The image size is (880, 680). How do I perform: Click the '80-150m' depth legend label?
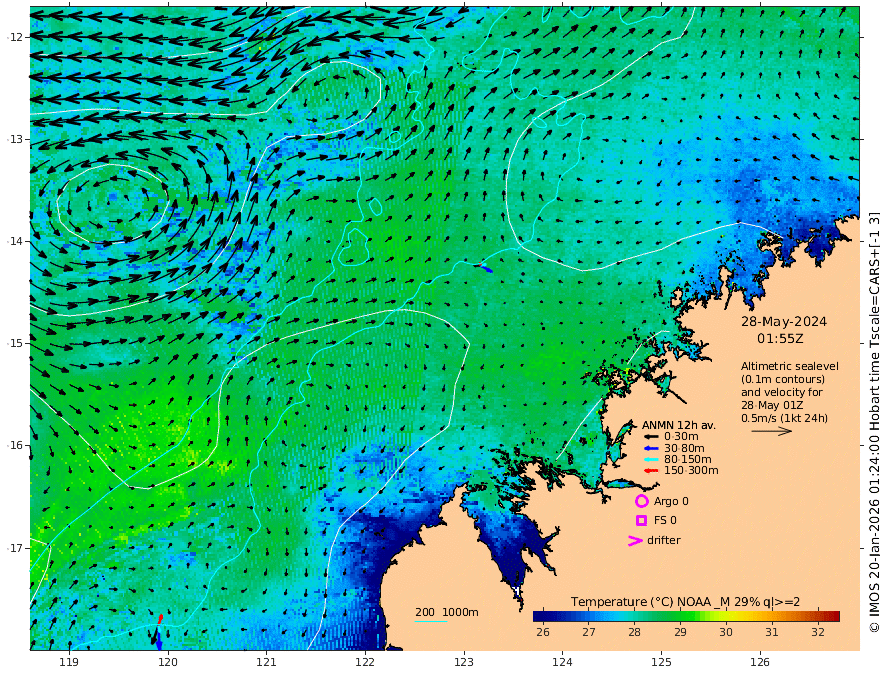tap(688, 460)
